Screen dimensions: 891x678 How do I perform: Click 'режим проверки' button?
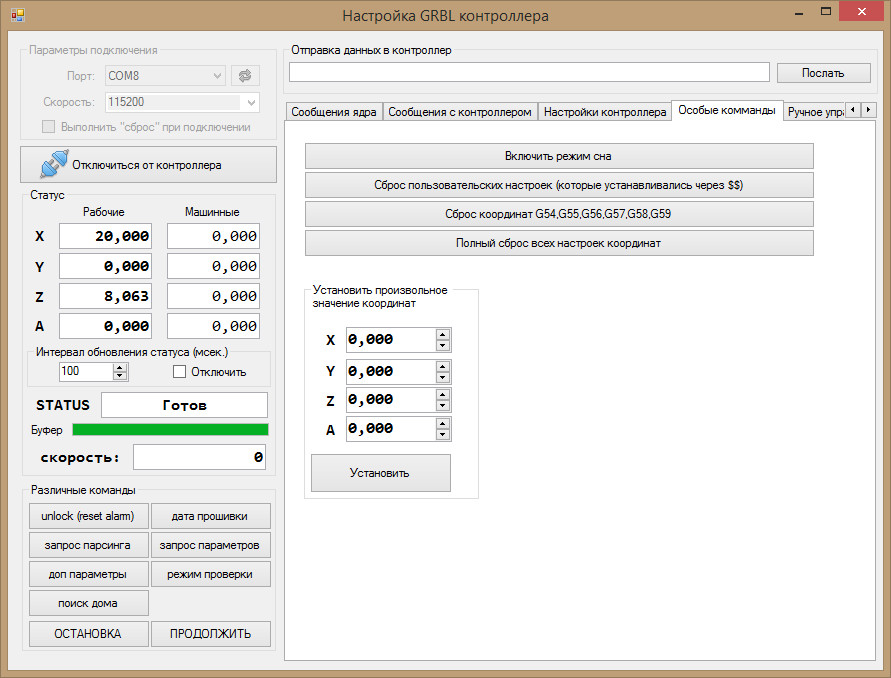point(211,574)
